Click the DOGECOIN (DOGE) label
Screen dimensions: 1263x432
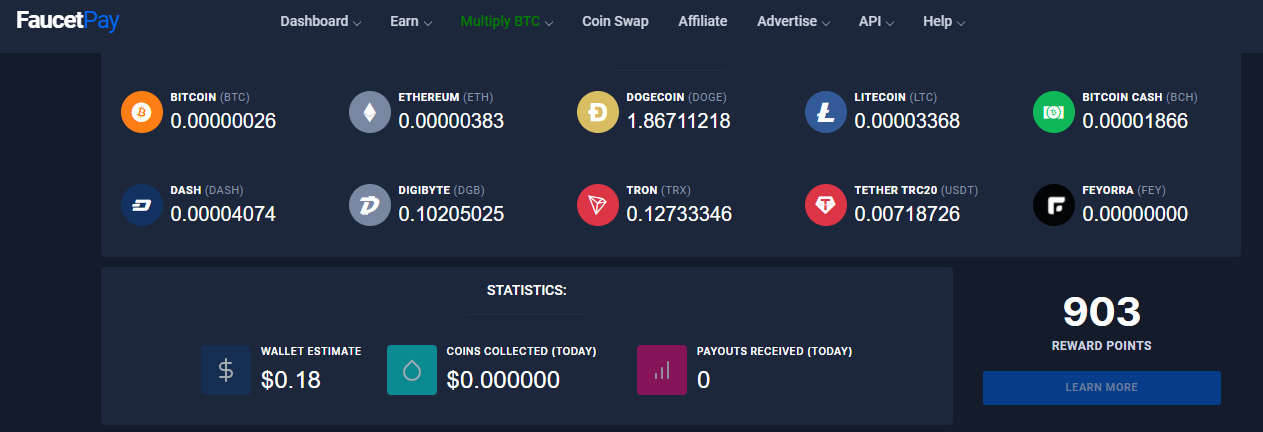pyautogui.click(x=676, y=98)
